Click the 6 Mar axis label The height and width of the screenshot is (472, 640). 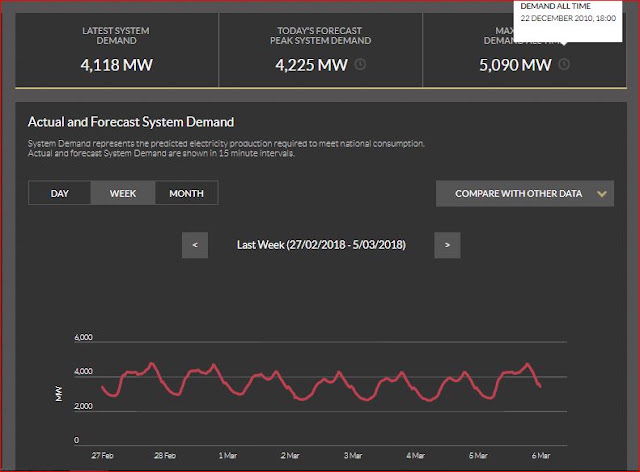[541, 455]
